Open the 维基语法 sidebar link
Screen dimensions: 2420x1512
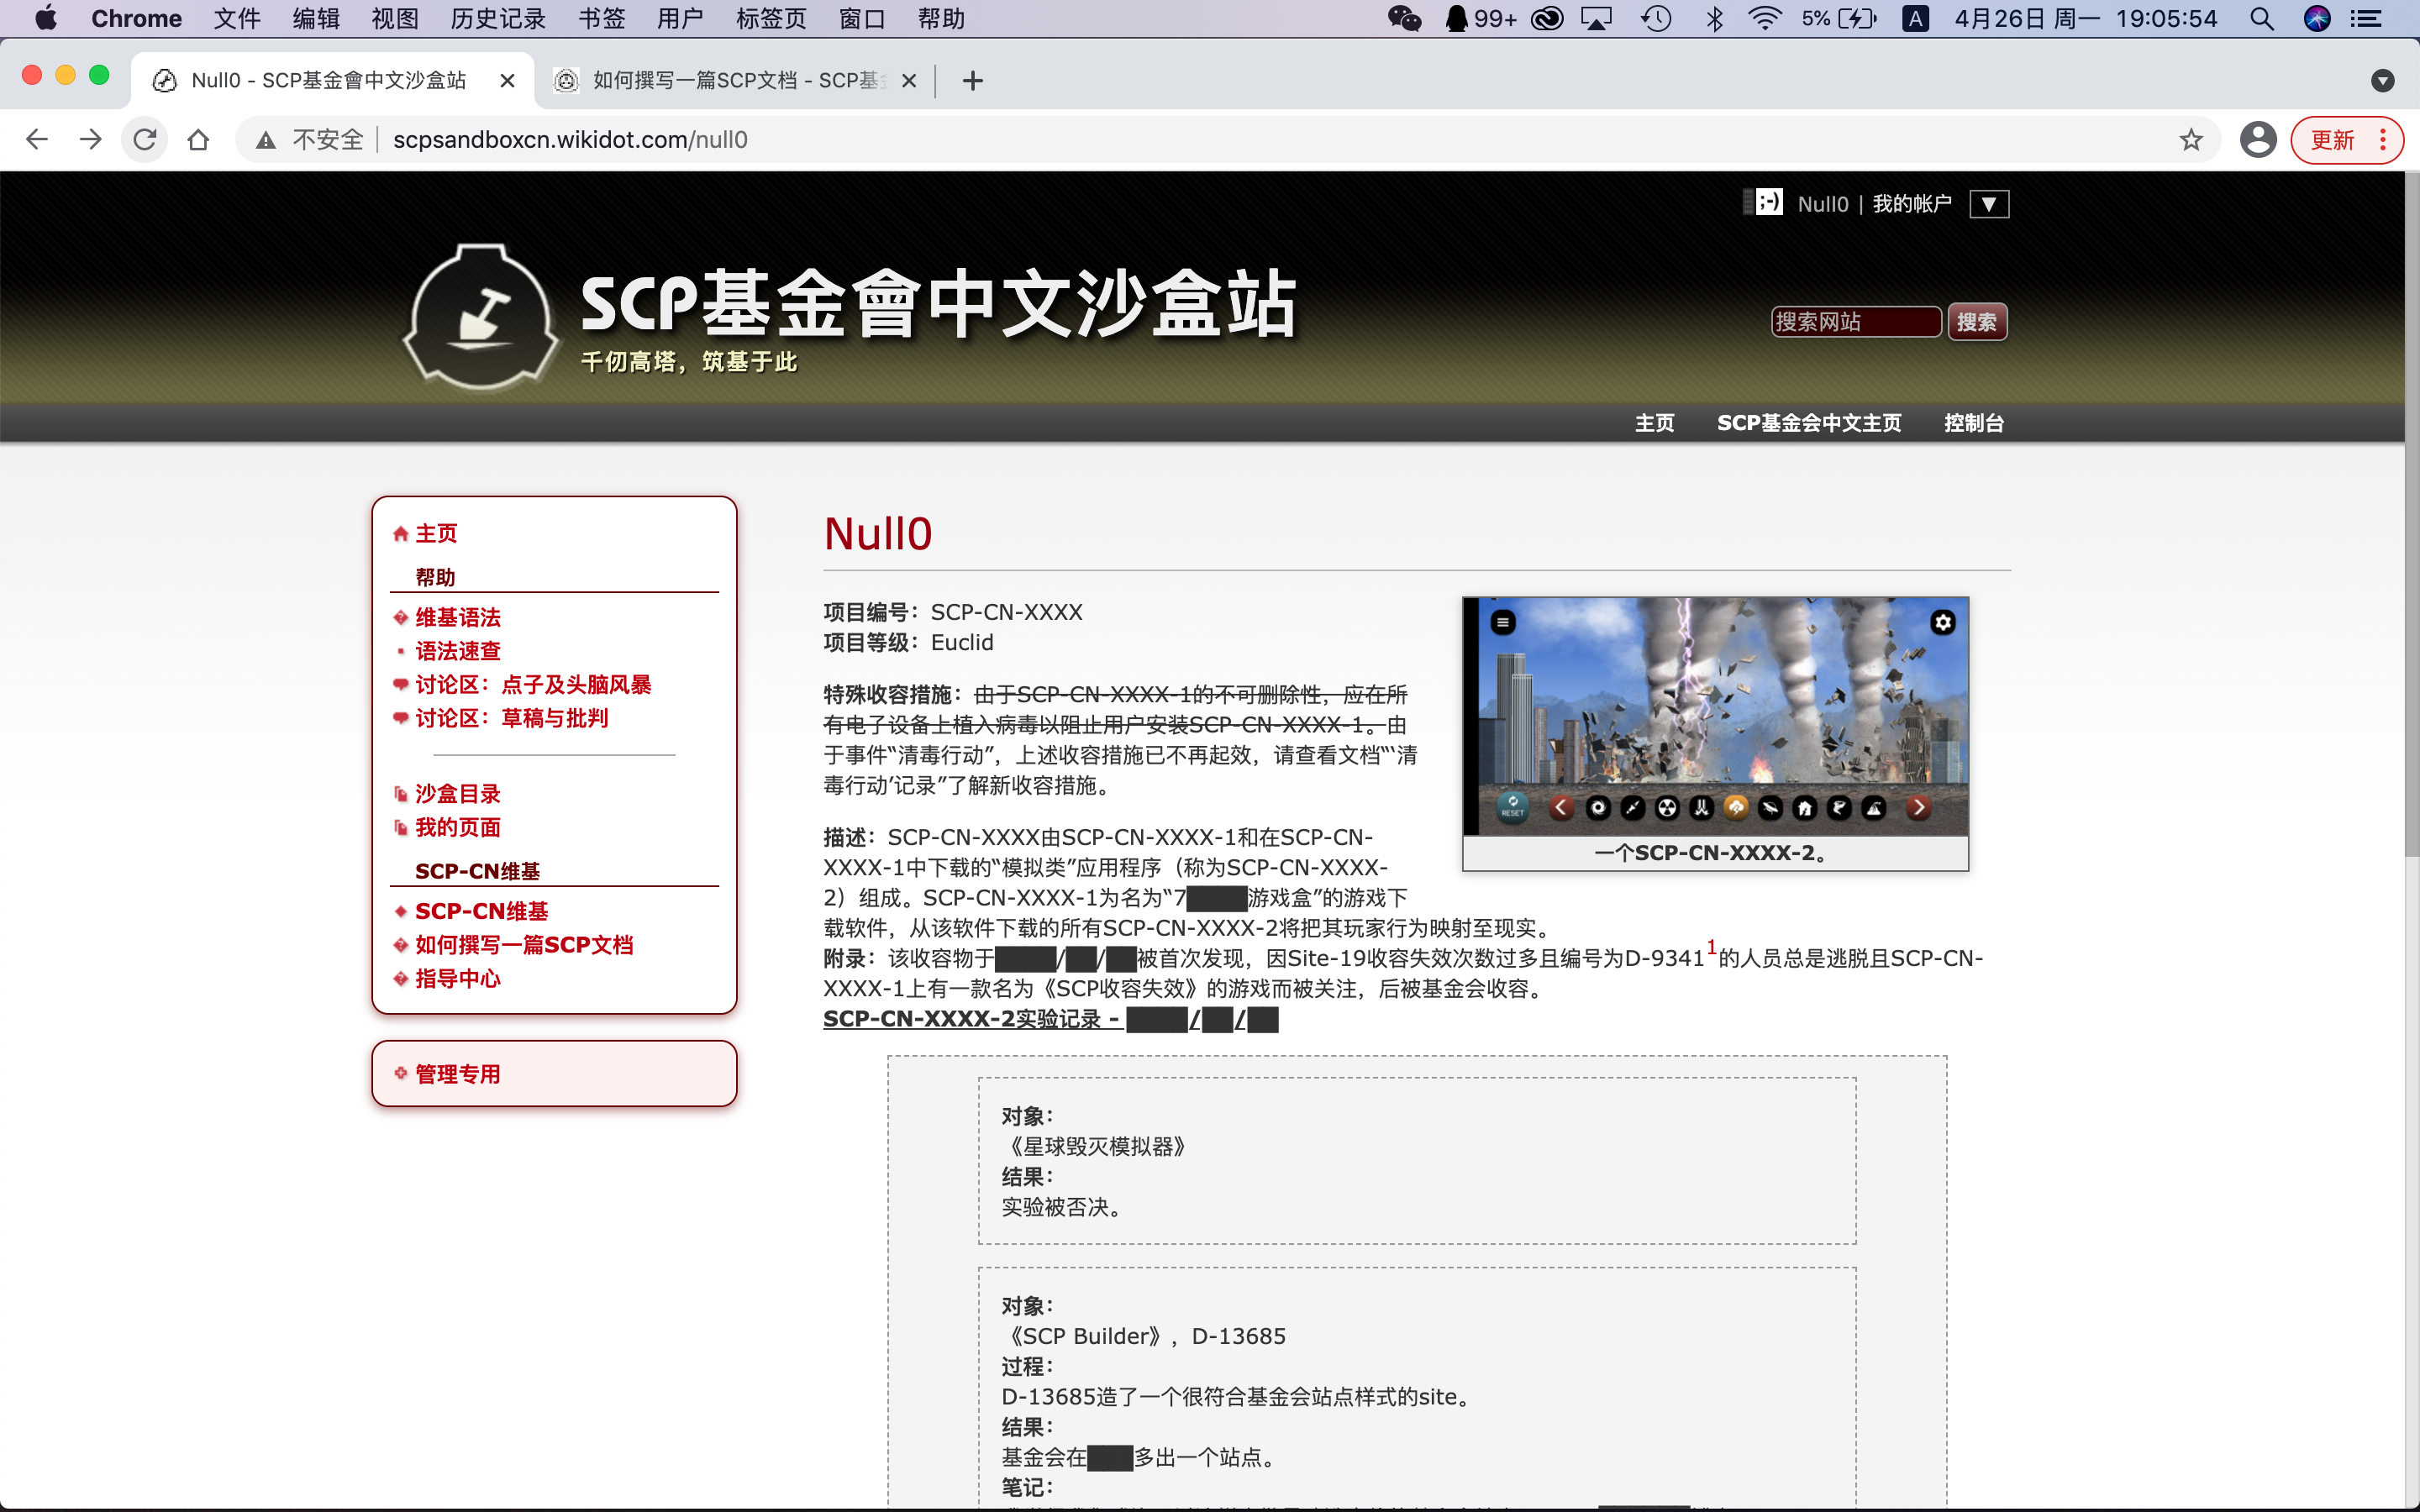click(458, 618)
